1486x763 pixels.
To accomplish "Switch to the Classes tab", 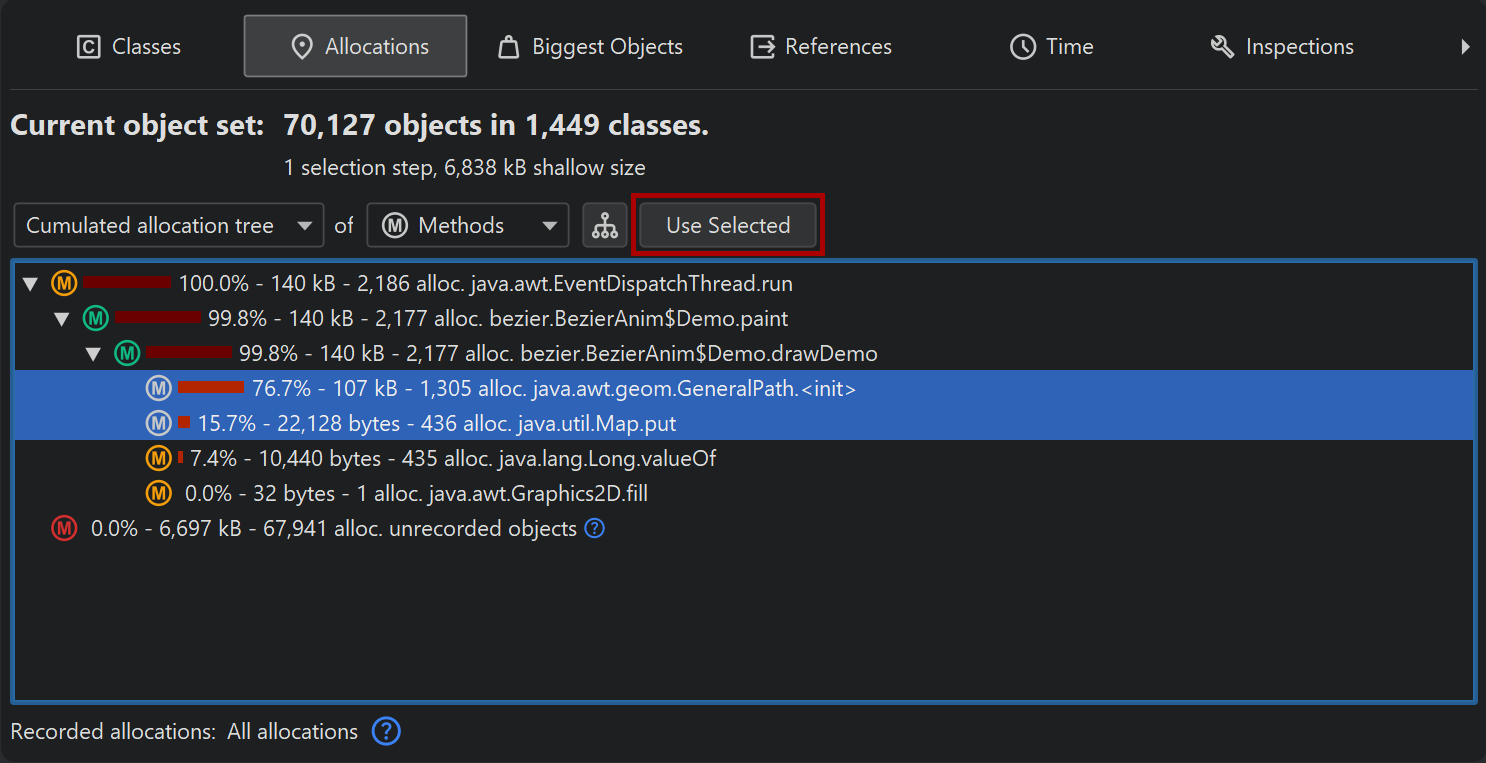I will click(129, 47).
